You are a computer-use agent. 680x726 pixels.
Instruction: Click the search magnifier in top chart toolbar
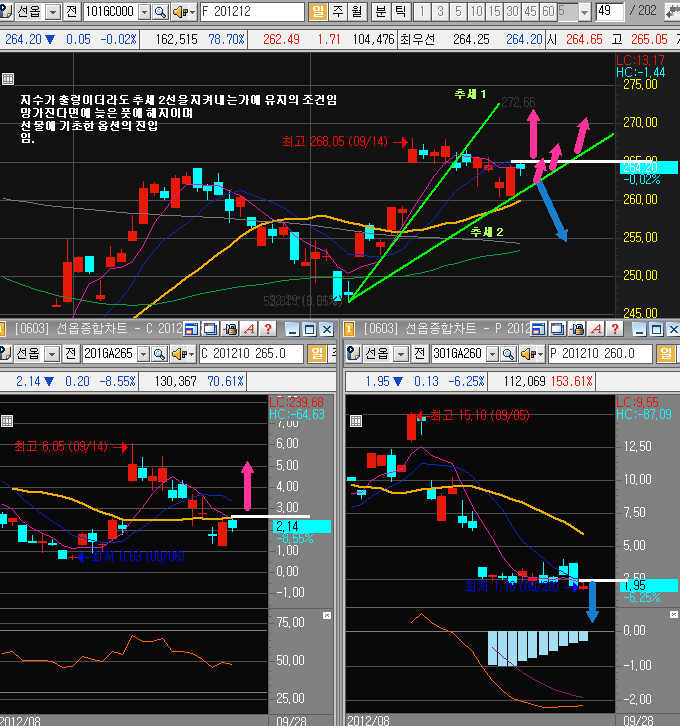162,12
